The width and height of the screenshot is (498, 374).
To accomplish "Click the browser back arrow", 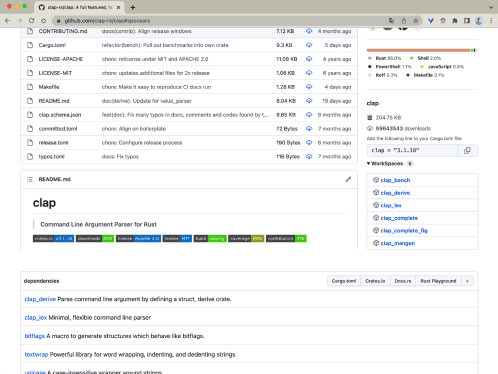I will click(x=8, y=21).
